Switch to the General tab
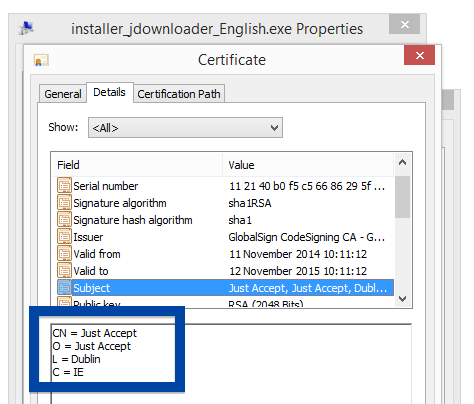Image resolution: width=474 pixels, height=404 pixels. click(63, 94)
